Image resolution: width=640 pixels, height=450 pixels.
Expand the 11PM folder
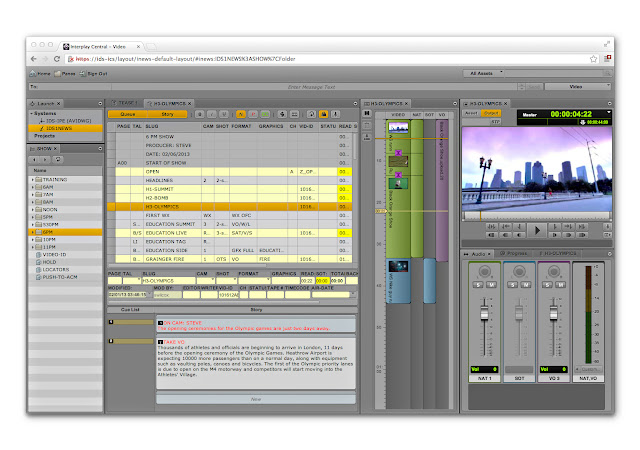coord(33,247)
